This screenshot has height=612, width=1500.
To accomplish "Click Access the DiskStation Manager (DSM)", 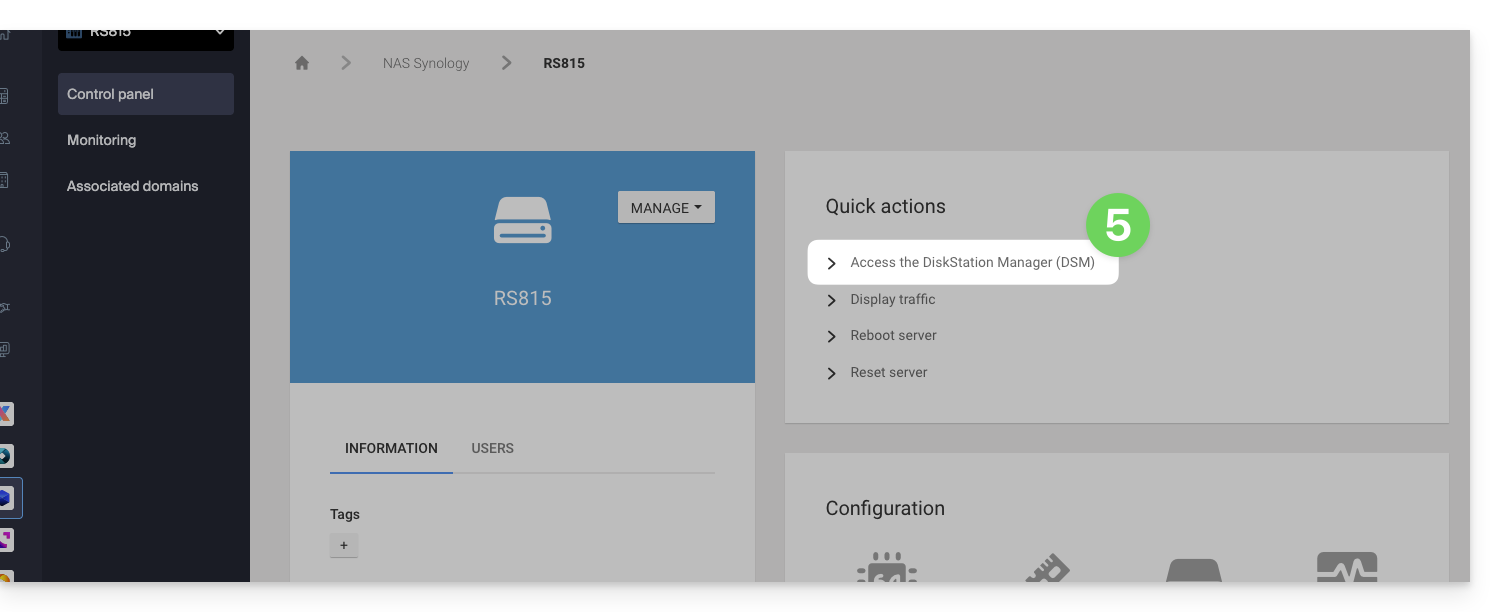I will pos(972,263).
